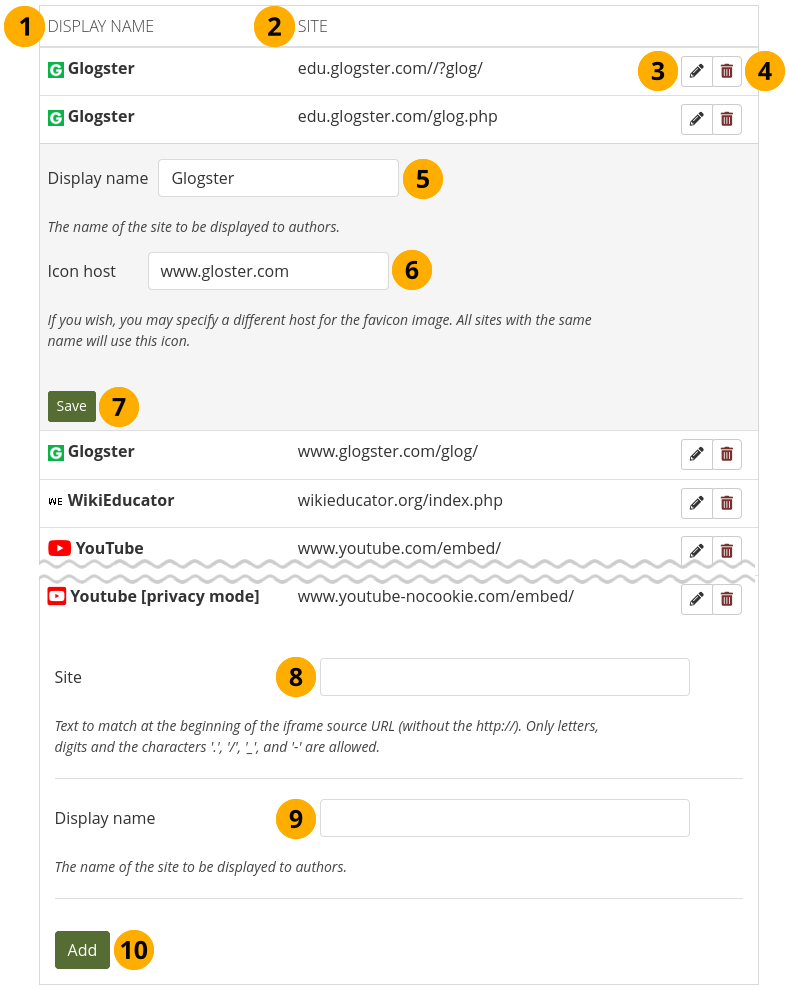
Task: Click the Glogster Display name field
Action: point(278,179)
